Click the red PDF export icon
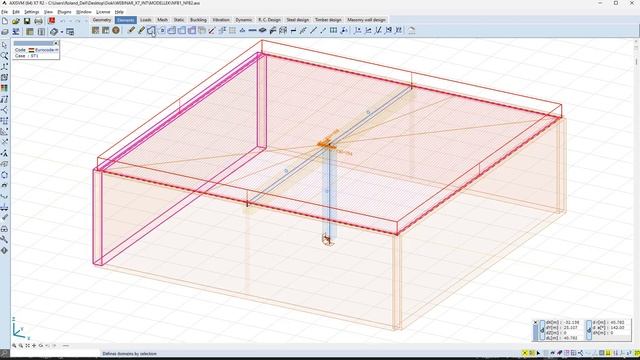640x360 pixels. click(x=52, y=20)
